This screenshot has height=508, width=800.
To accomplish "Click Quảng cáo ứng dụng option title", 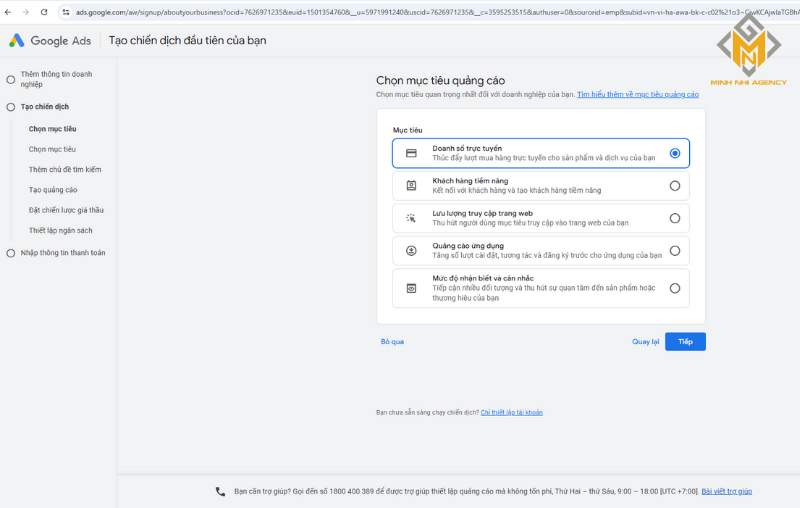I will pos(468,246).
